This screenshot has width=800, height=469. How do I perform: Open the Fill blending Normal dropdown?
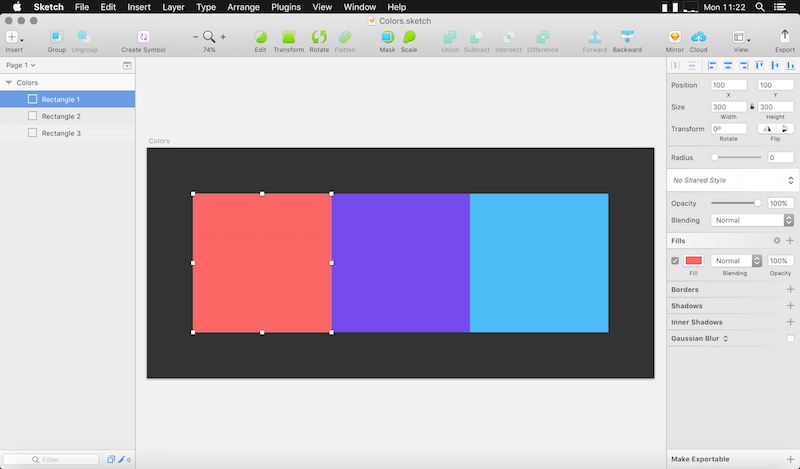click(736, 261)
